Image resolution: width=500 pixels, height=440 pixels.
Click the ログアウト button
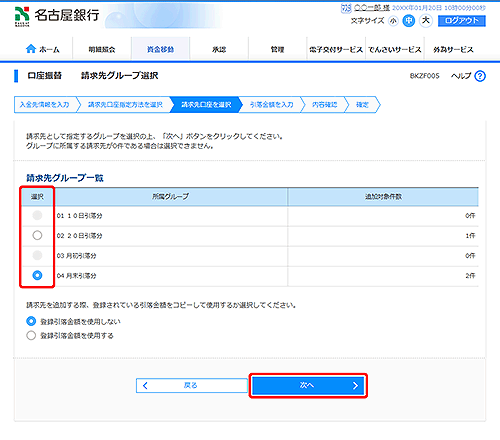(462, 21)
